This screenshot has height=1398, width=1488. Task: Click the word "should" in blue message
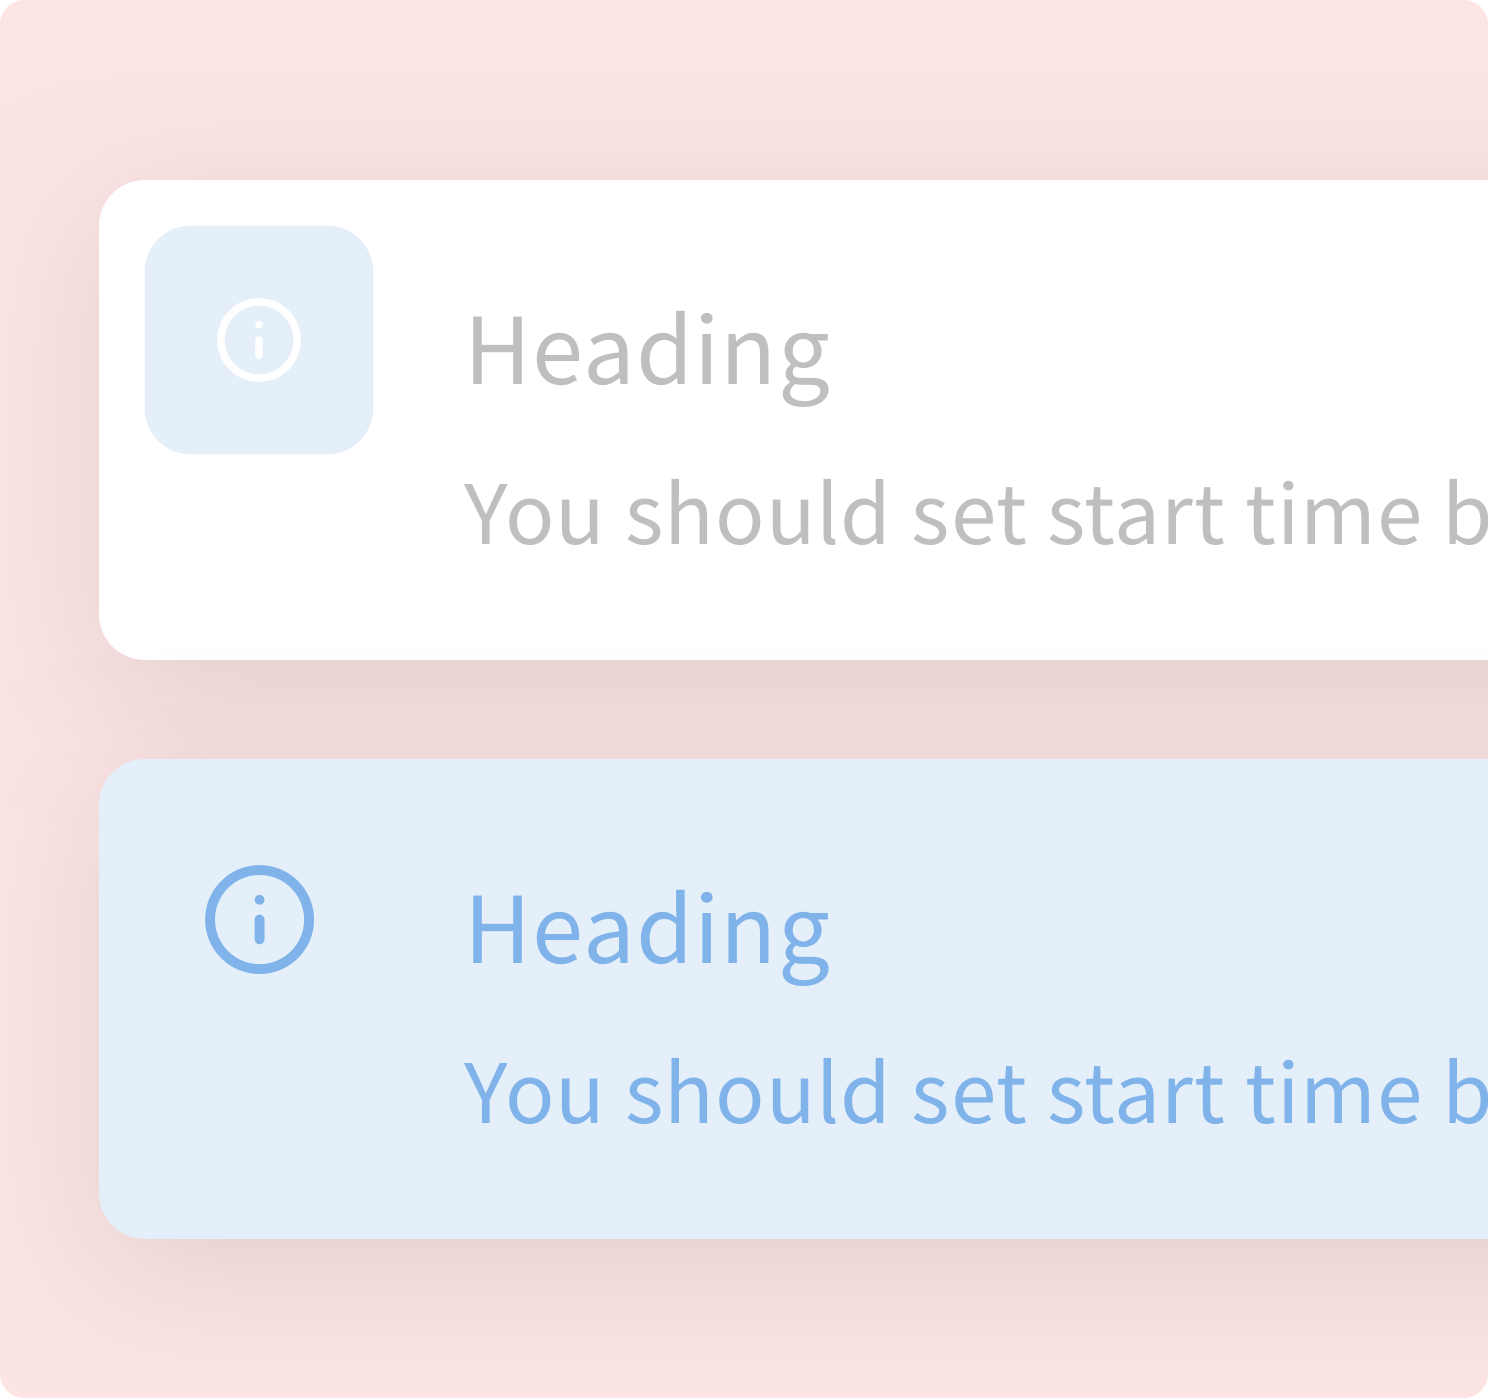[757, 1094]
